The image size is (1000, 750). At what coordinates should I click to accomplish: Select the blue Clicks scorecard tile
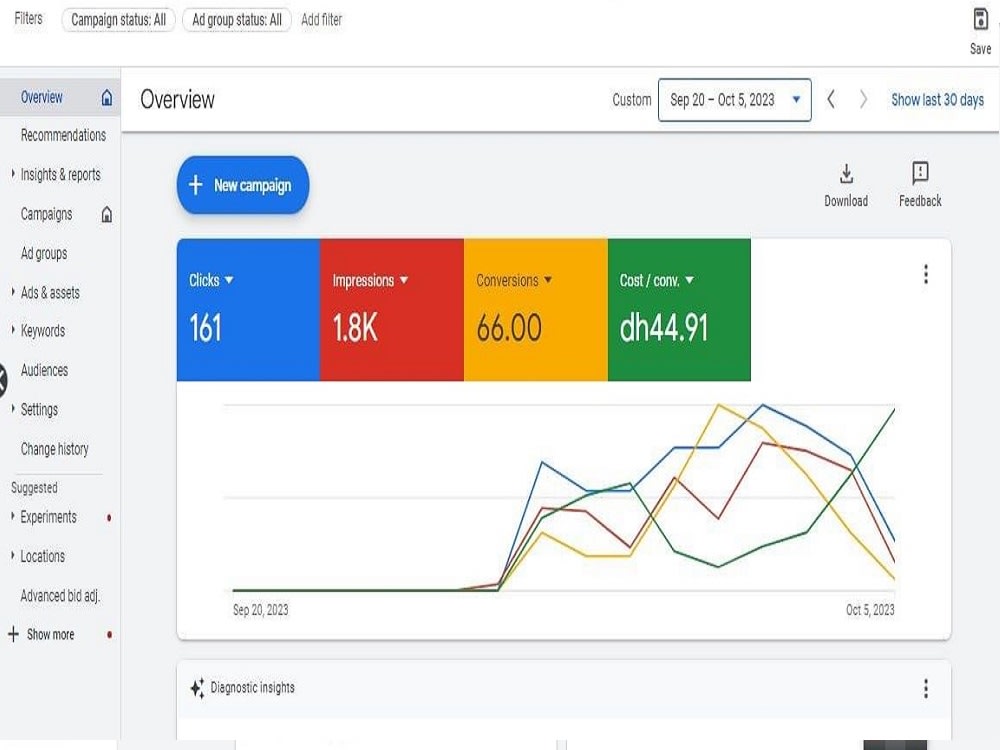pos(248,310)
